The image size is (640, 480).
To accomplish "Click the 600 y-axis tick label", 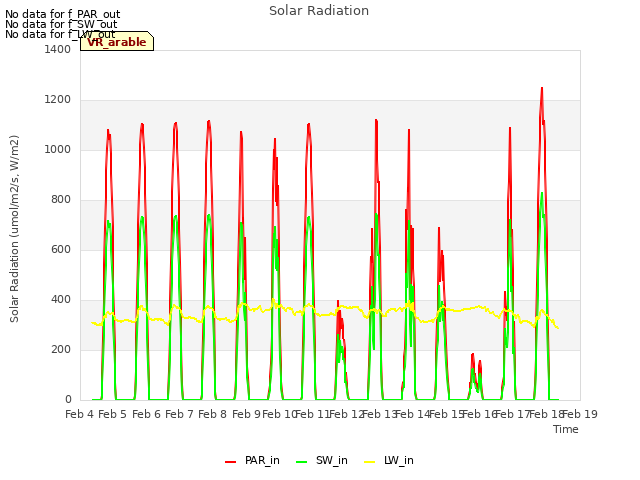I will (x=61, y=250).
